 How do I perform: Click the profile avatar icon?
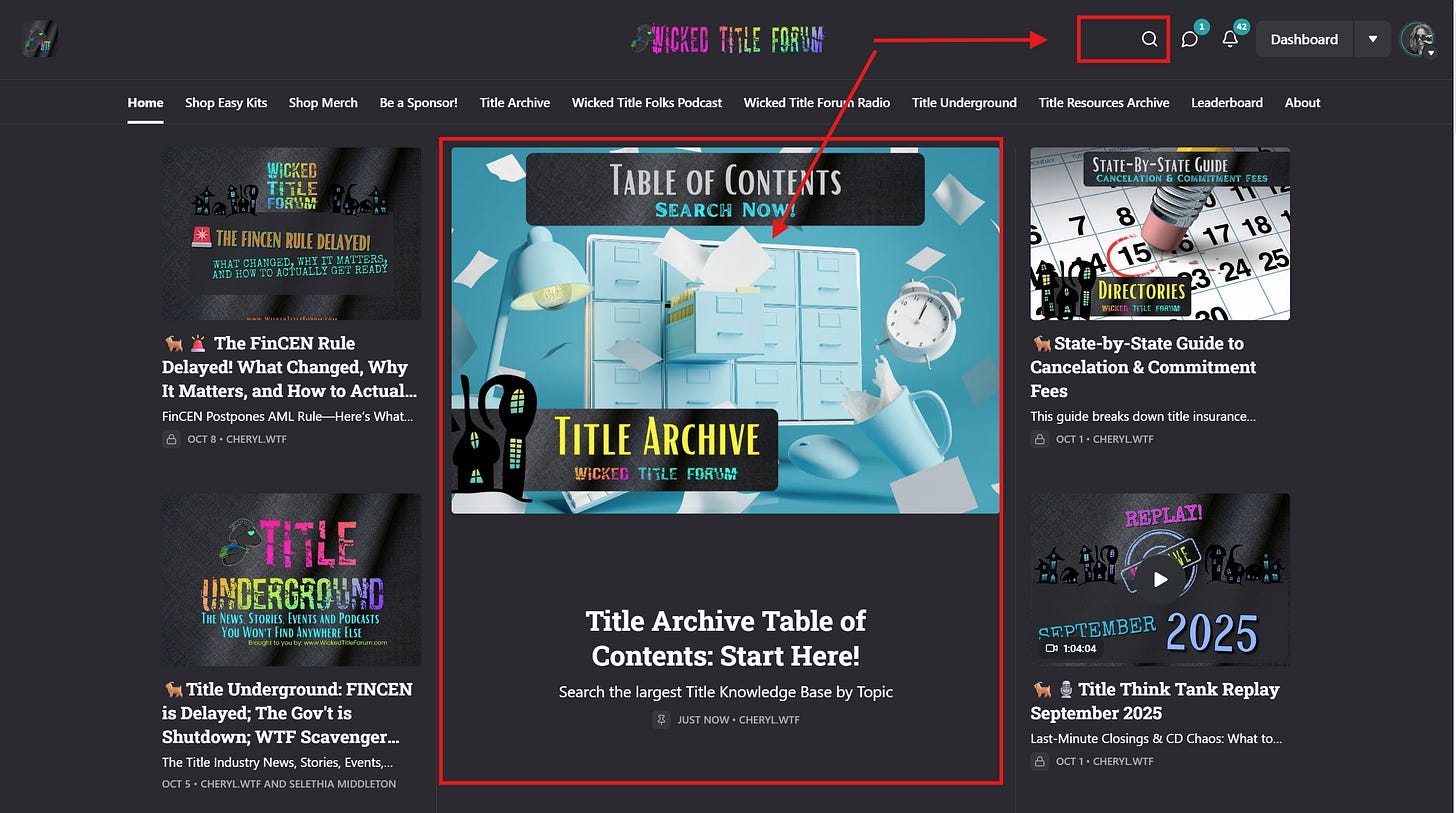(x=1416, y=39)
